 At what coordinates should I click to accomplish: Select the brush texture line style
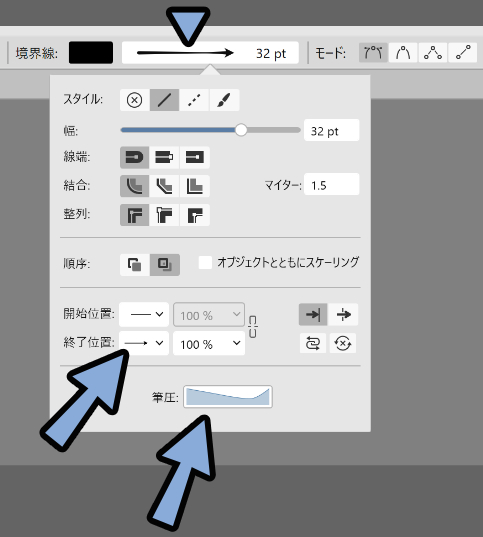click(x=224, y=100)
